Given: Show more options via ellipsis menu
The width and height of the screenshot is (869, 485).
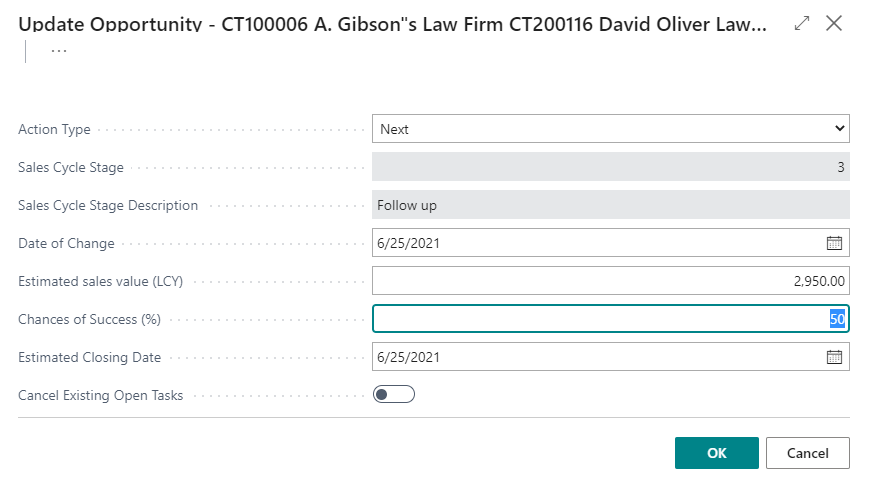Looking at the screenshot, I should [59, 51].
